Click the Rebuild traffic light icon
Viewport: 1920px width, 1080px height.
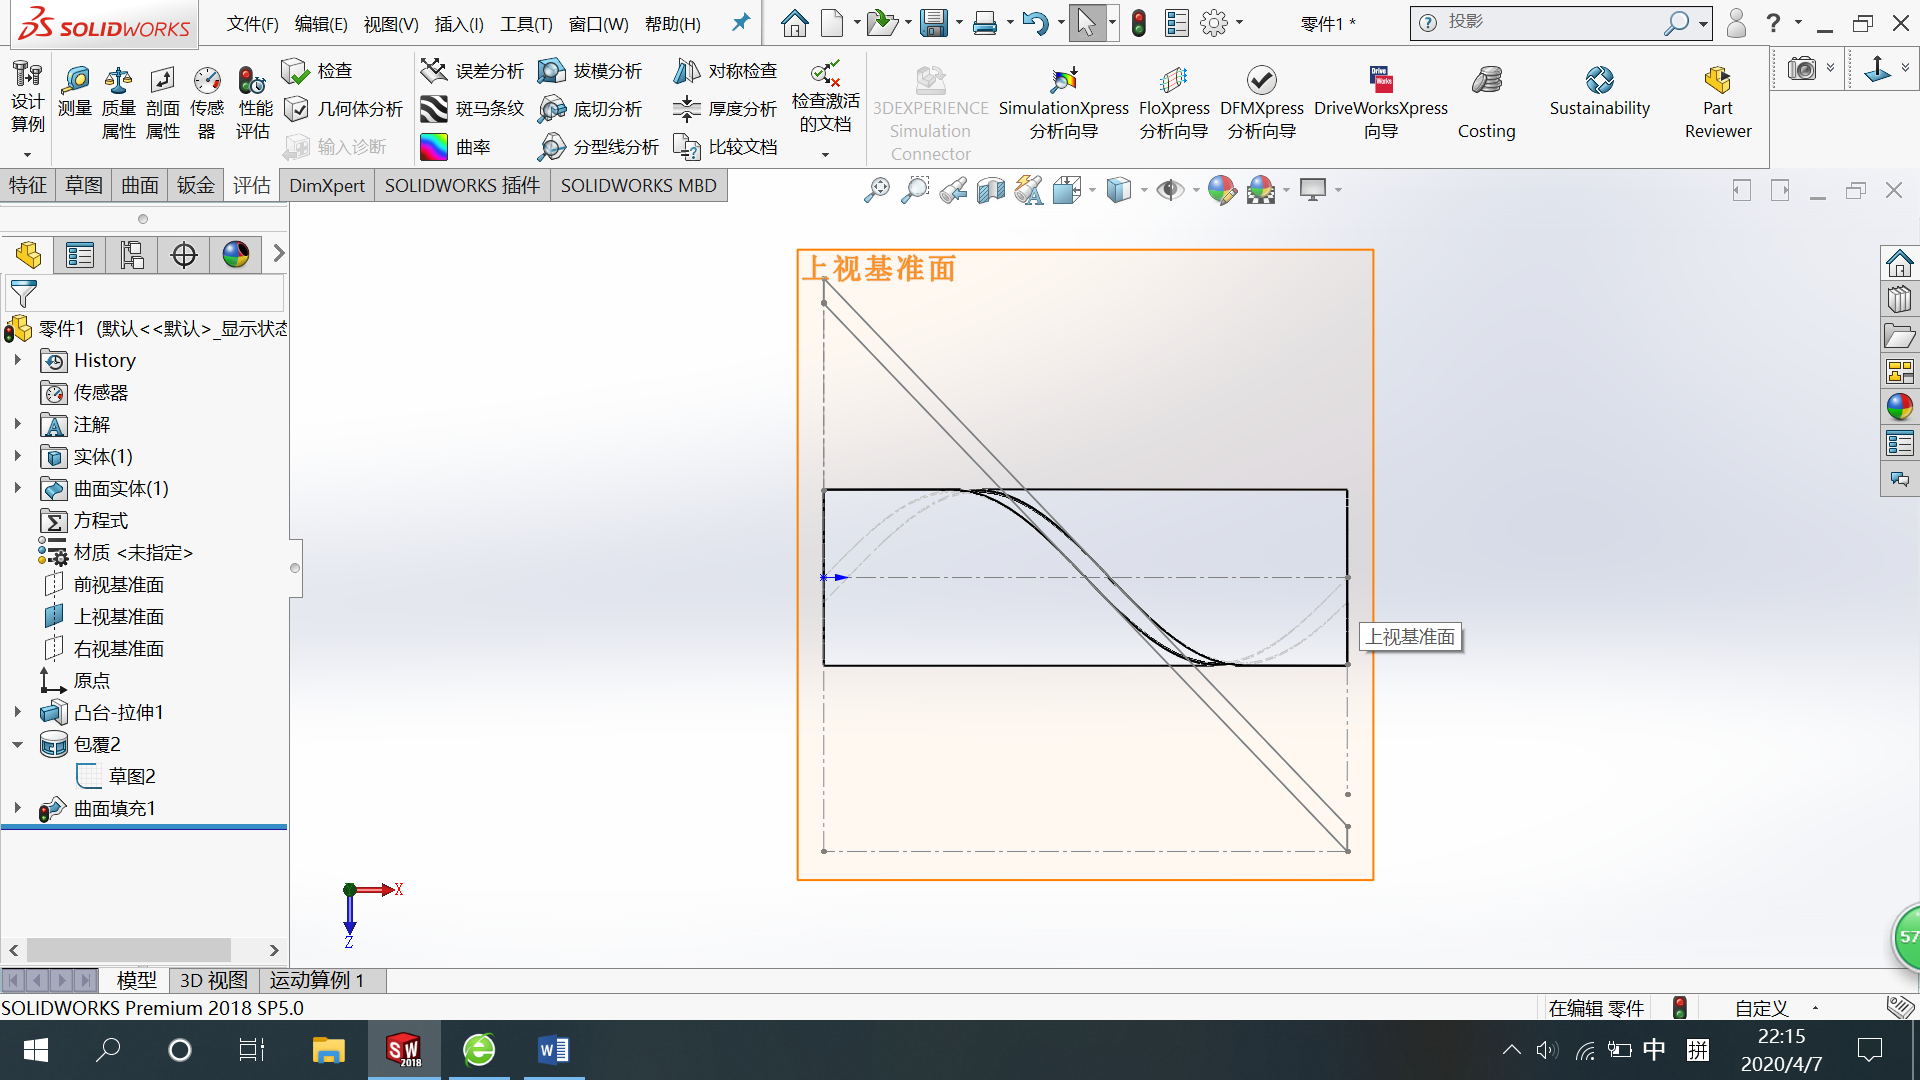pyautogui.click(x=1139, y=23)
